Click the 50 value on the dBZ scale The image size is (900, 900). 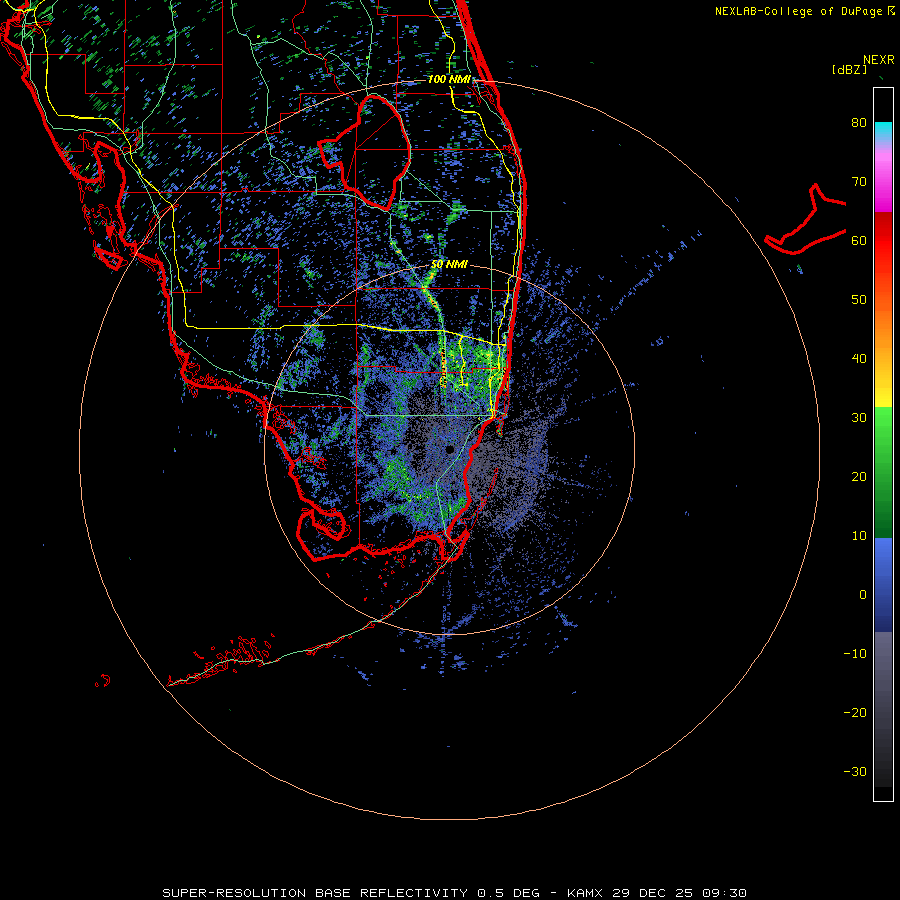pos(859,300)
